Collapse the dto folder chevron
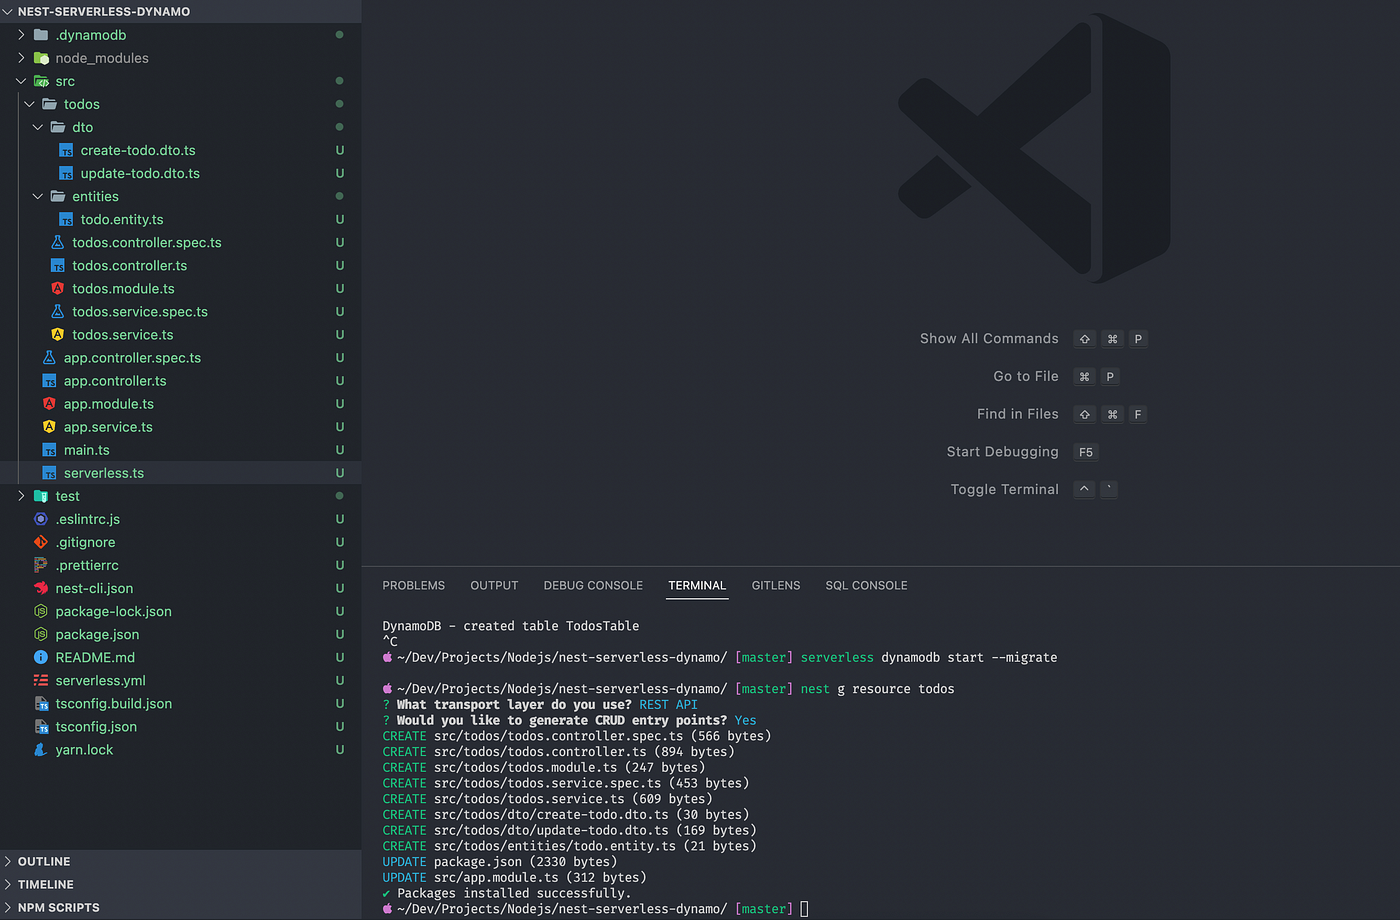The width and height of the screenshot is (1400, 920). coord(38,127)
